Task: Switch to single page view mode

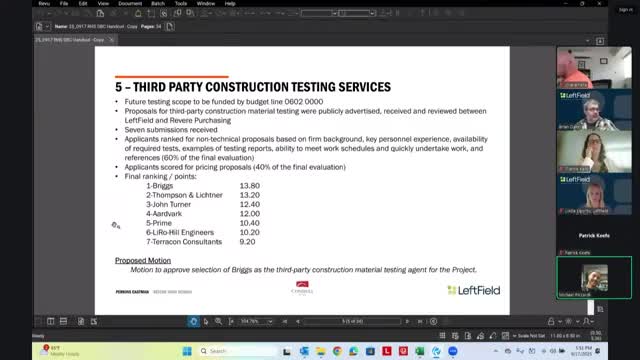Action: point(81,322)
